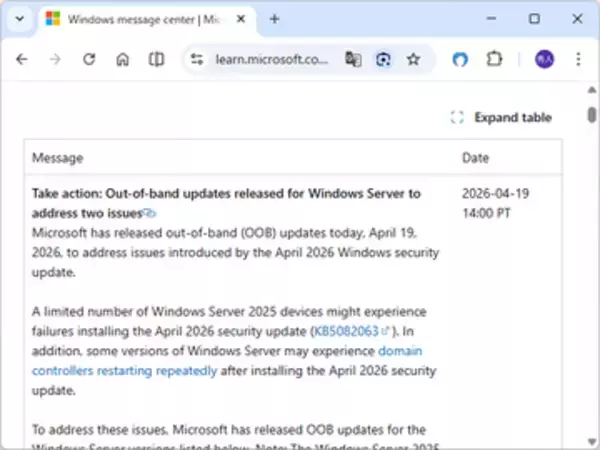
Task: Open domain controllers restarting repeatedly link
Action: [x=227, y=361]
